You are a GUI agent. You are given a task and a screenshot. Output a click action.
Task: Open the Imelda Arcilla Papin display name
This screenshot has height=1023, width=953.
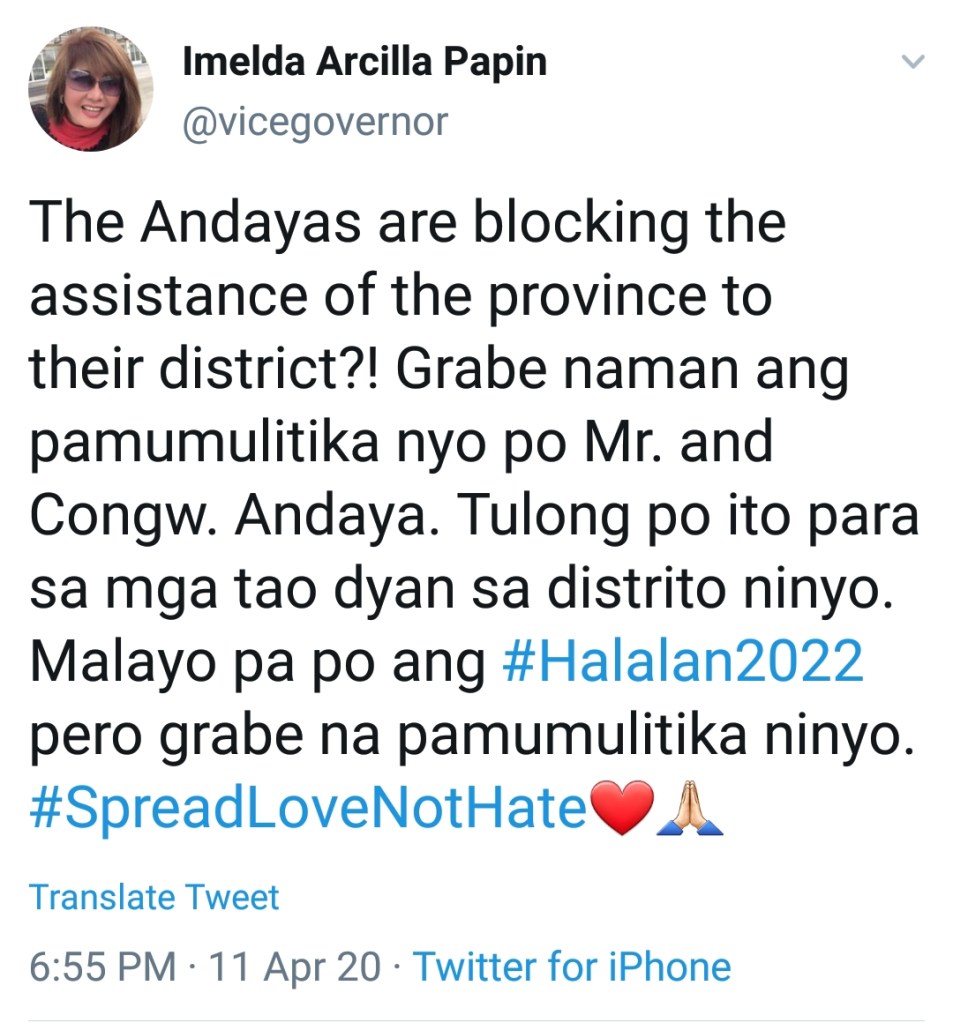coord(365,63)
